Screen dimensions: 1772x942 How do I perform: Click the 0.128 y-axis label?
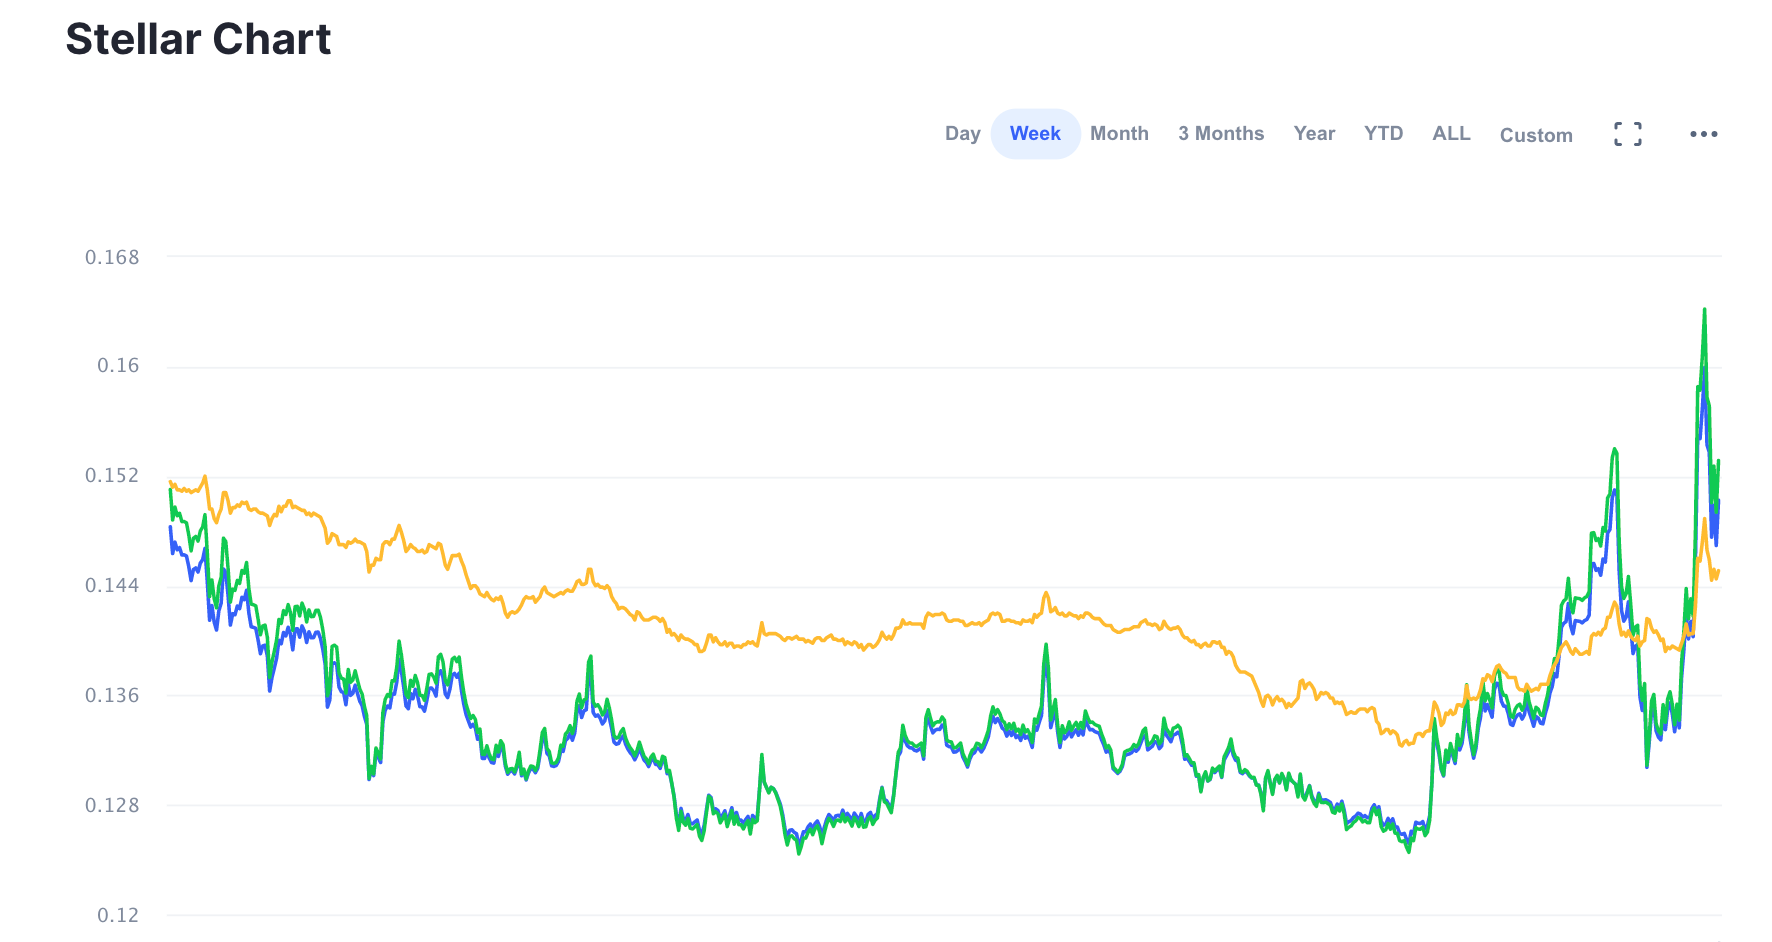point(112,805)
